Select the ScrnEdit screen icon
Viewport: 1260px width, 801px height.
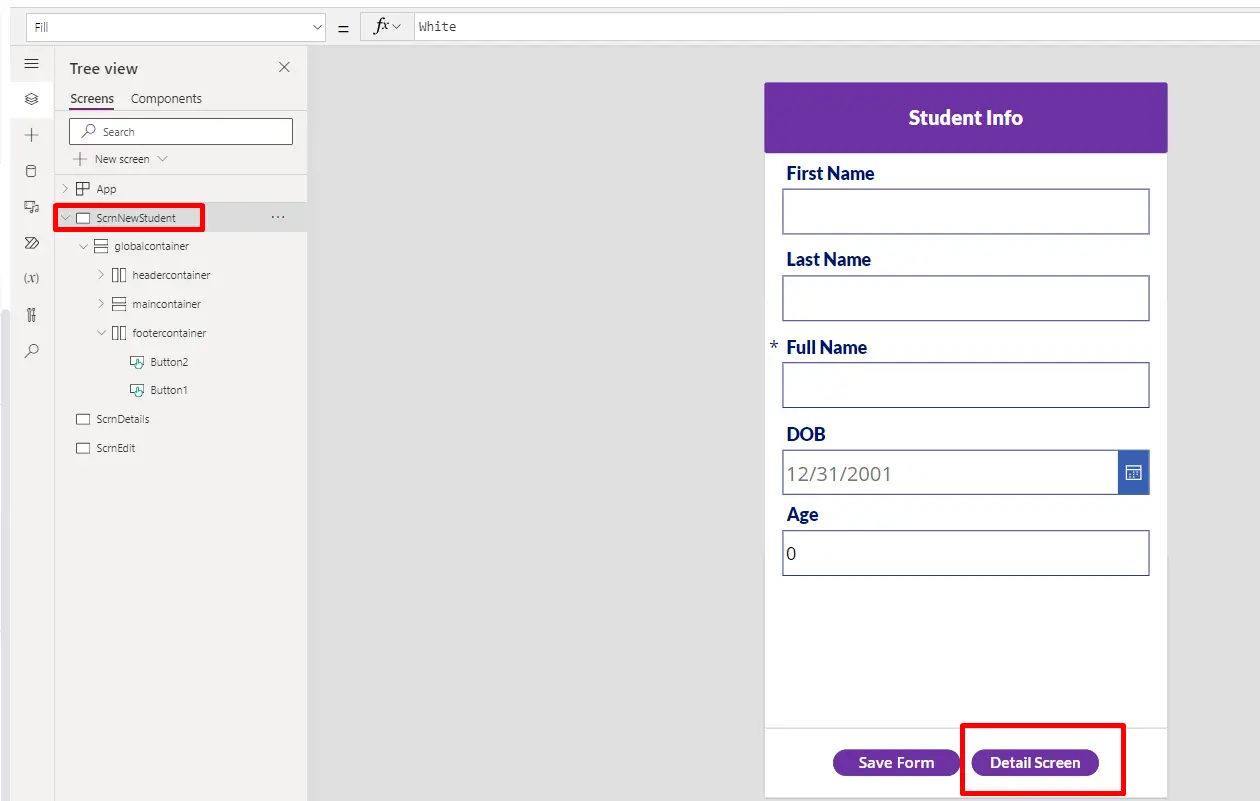pyautogui.click(x=83, y=448)
